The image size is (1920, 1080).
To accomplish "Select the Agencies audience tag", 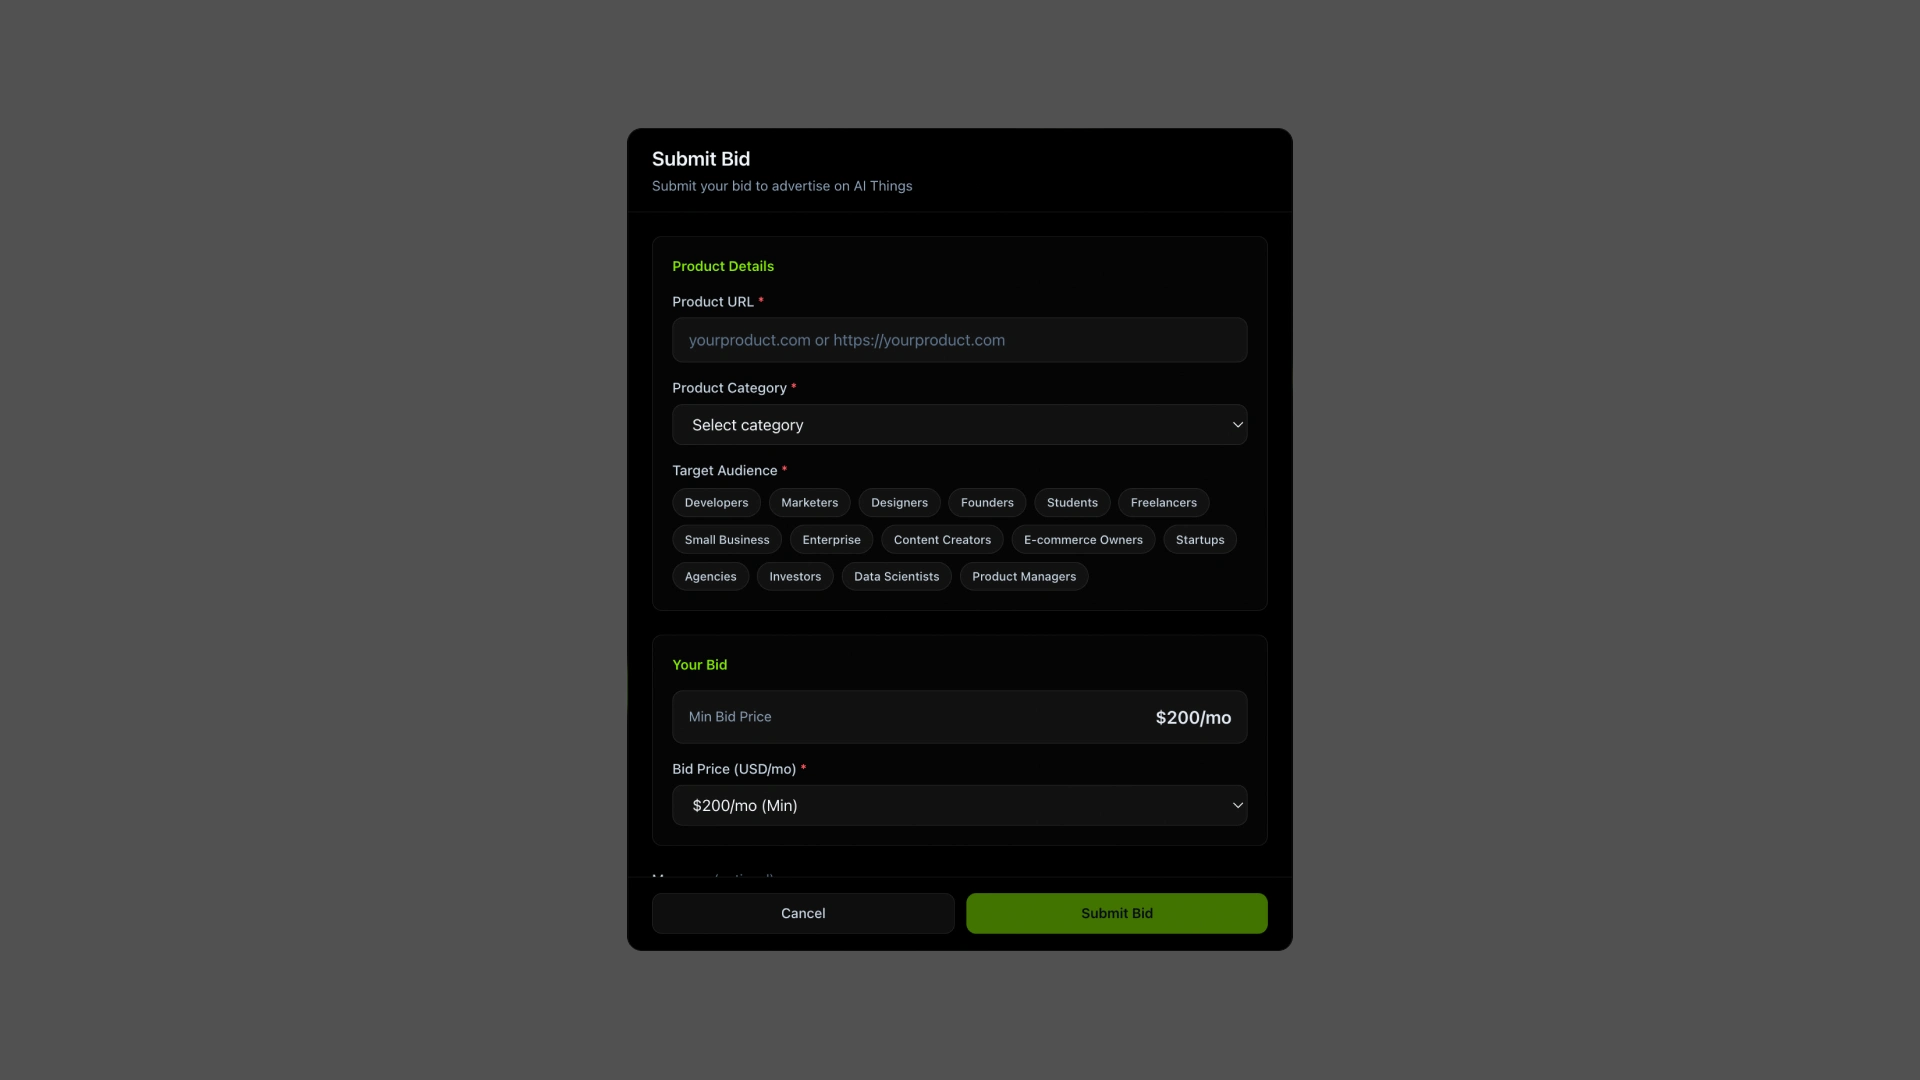I will click(710, 576).
